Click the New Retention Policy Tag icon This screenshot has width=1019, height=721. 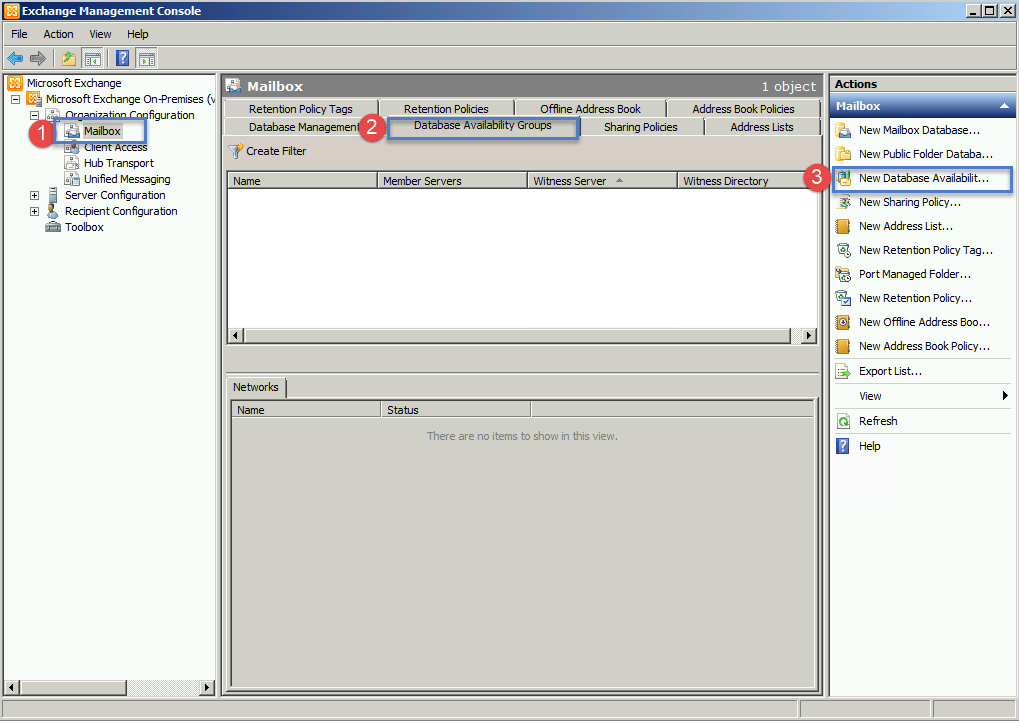(x=844, y=250)
